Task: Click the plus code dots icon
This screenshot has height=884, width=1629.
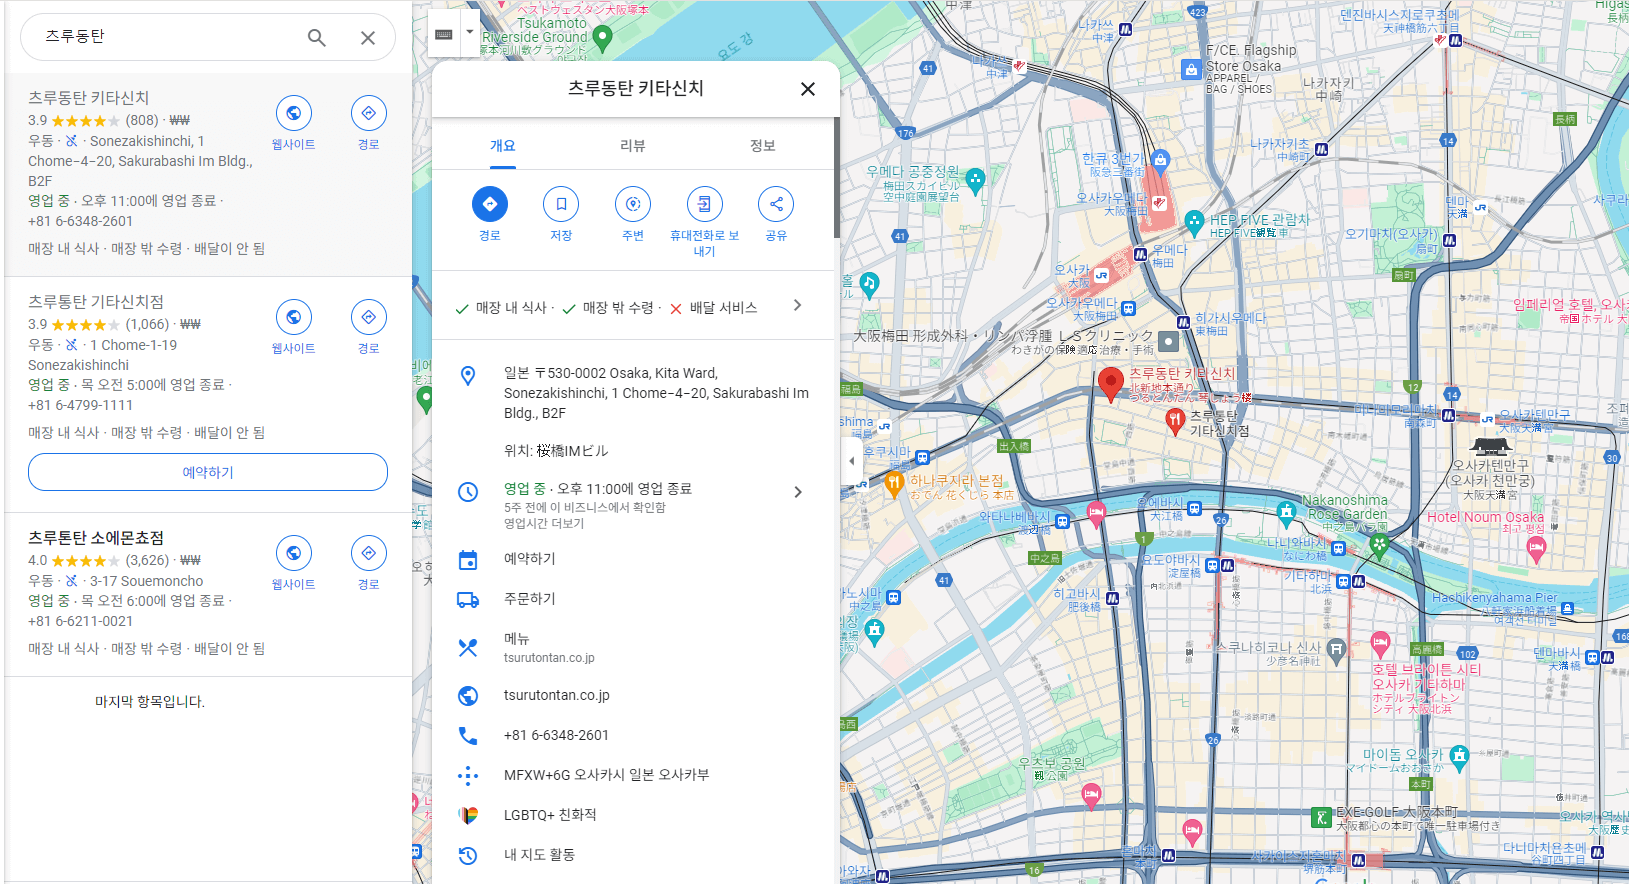Action: [467, 775]
